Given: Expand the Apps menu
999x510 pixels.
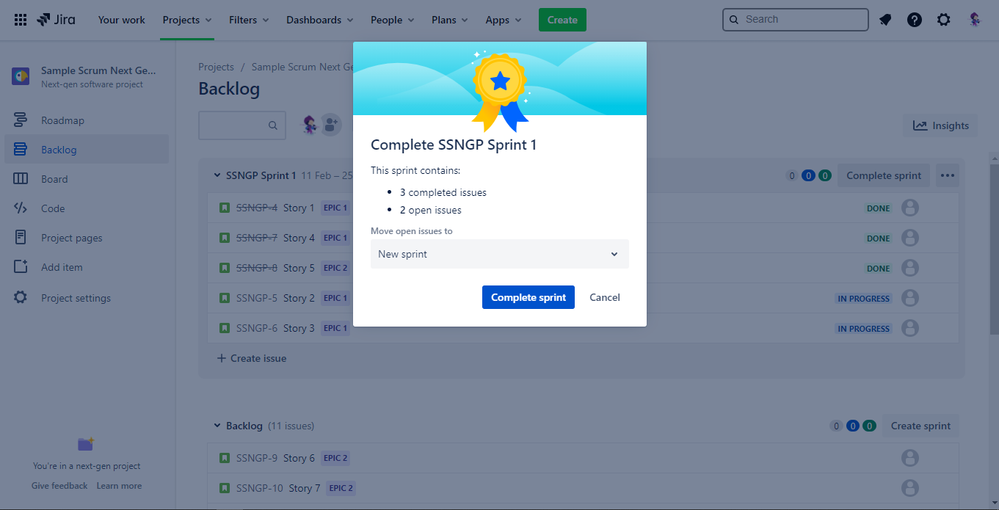Looking at the screenshot, I should [503, 20].
